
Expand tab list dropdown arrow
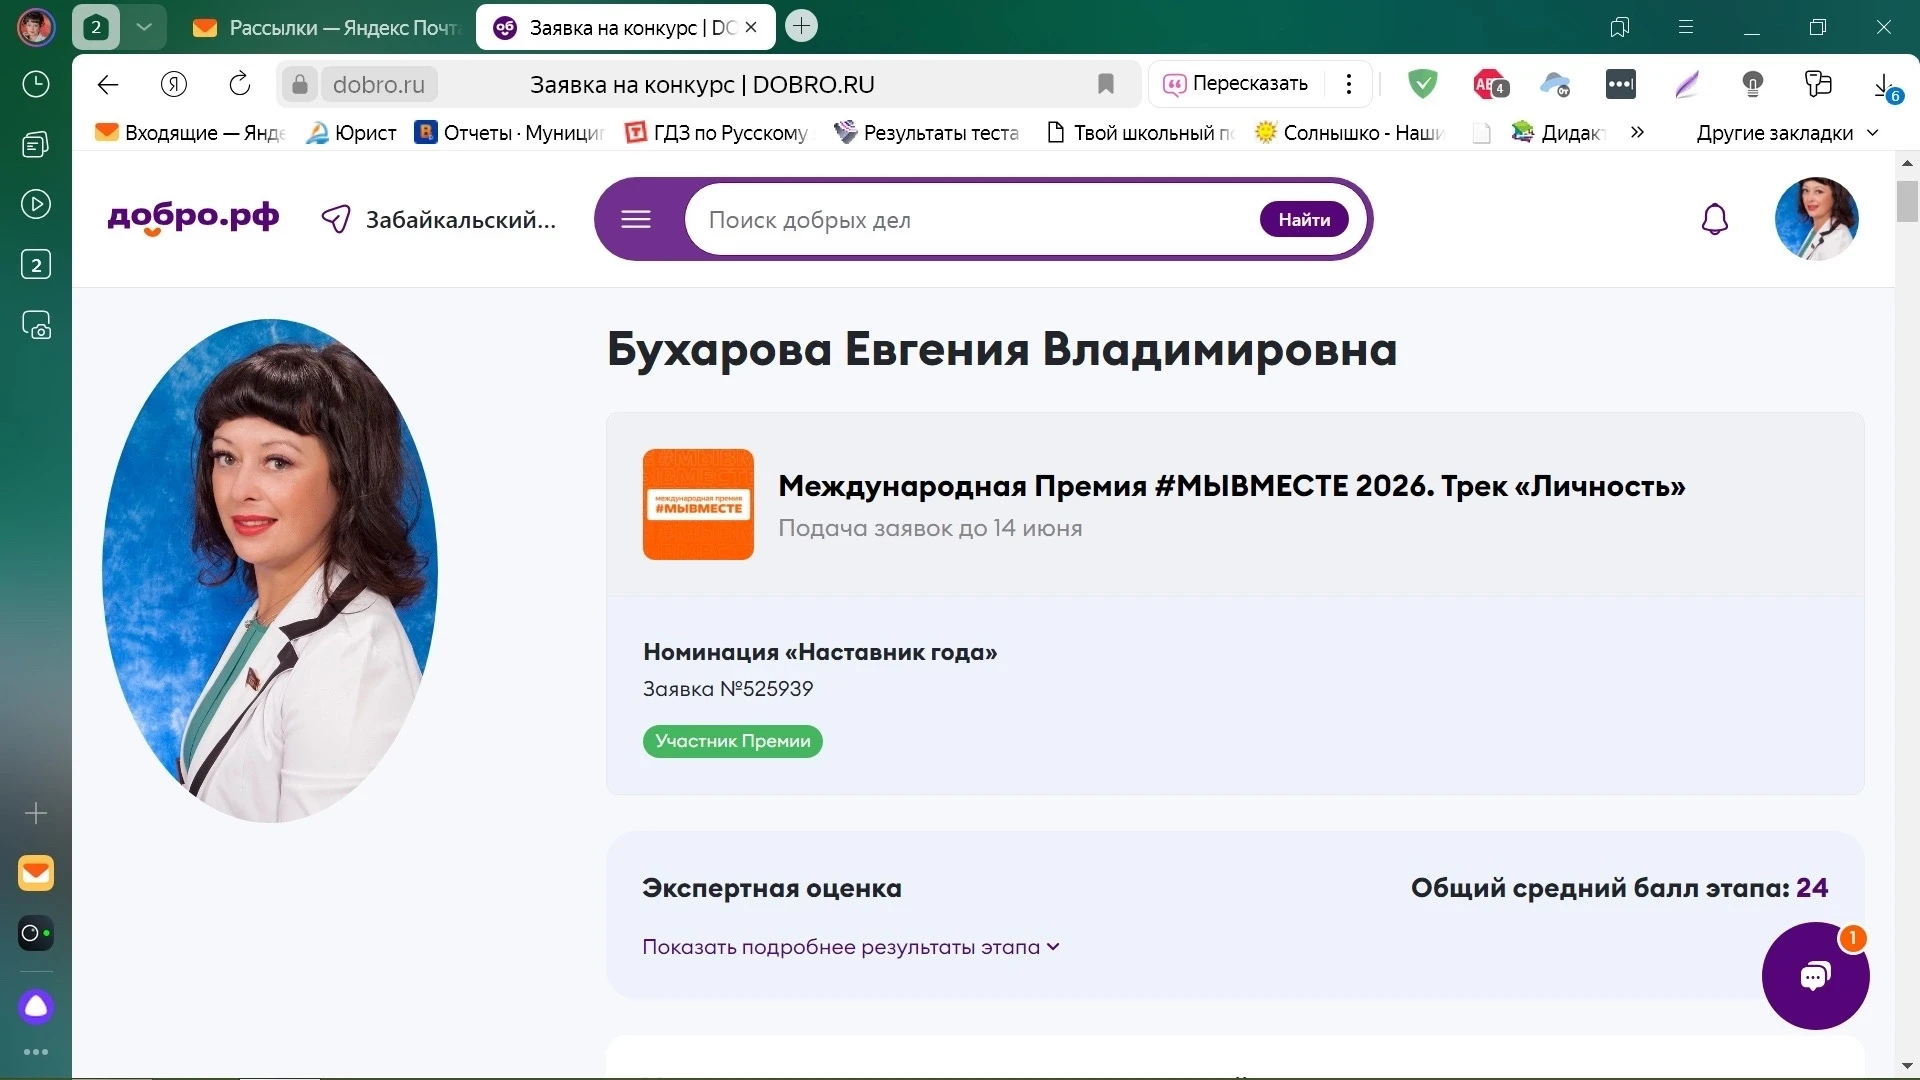pos(144,27)
